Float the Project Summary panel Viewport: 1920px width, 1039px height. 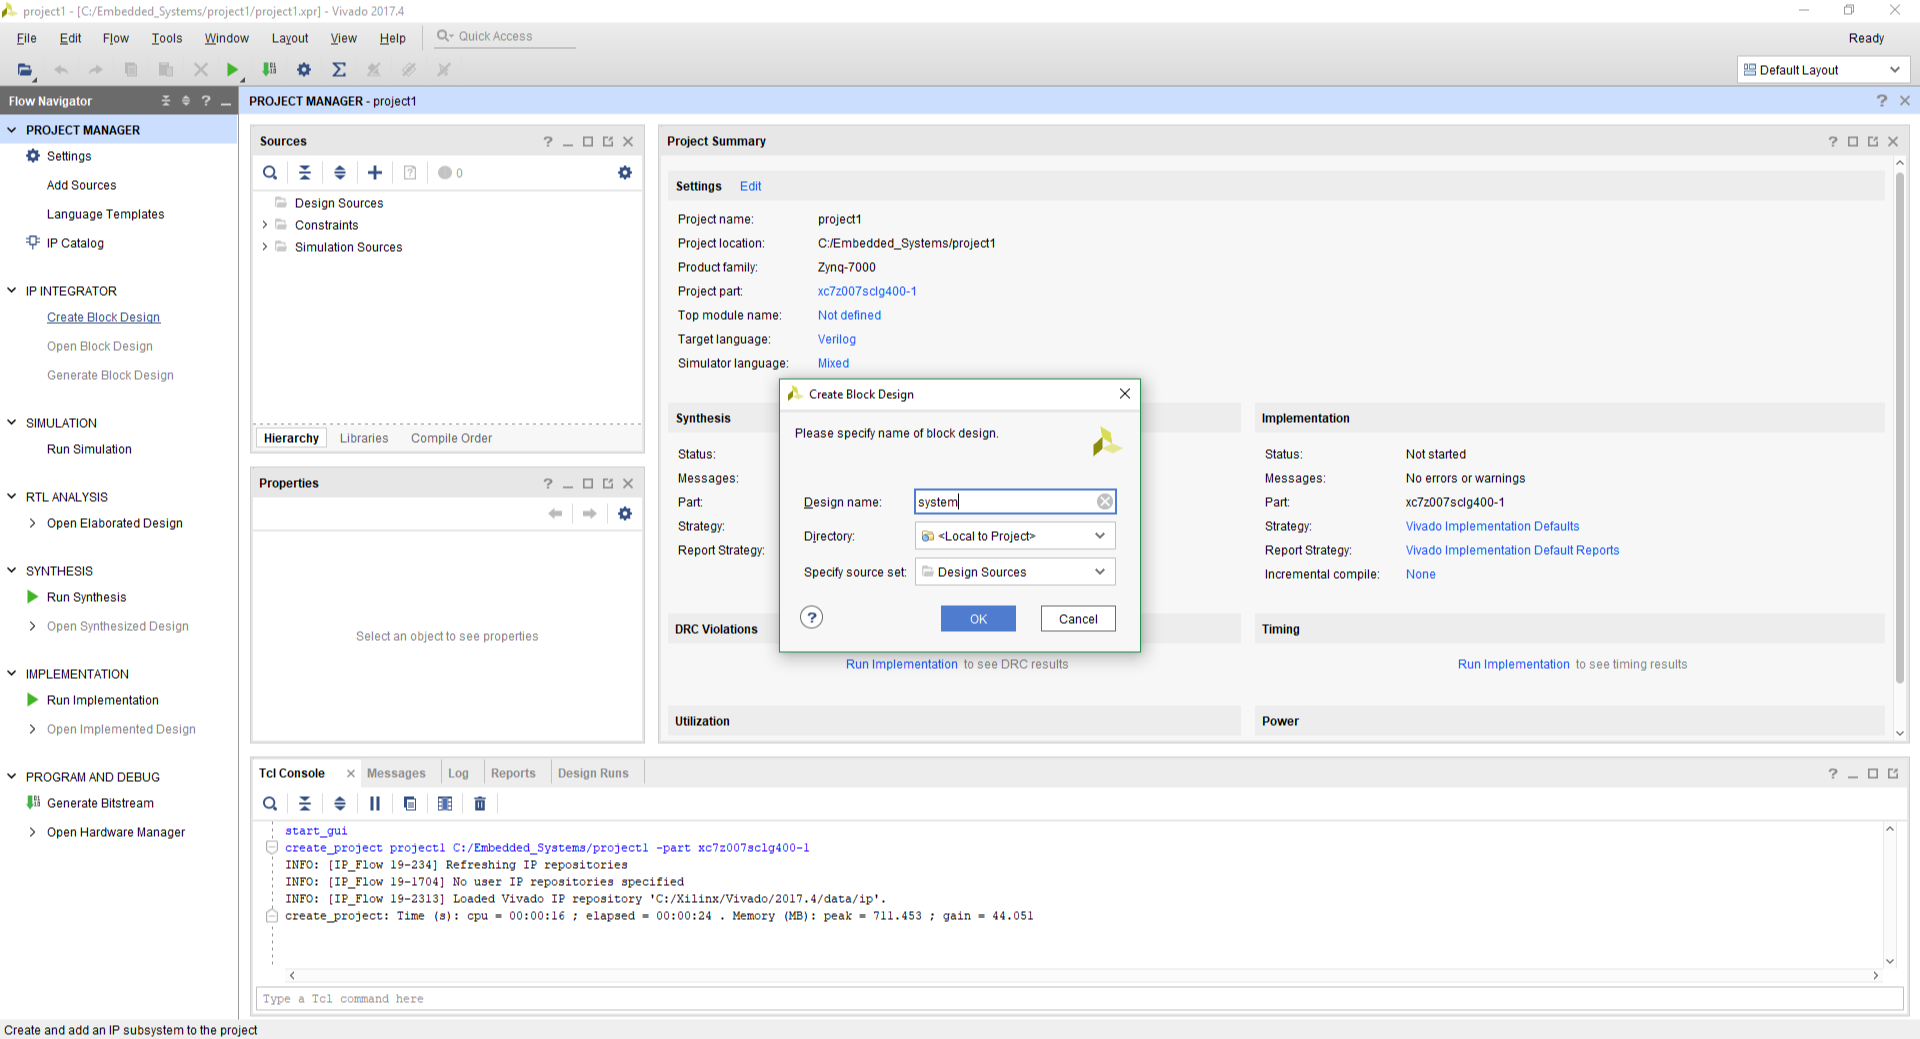(x=1873, y=142)
